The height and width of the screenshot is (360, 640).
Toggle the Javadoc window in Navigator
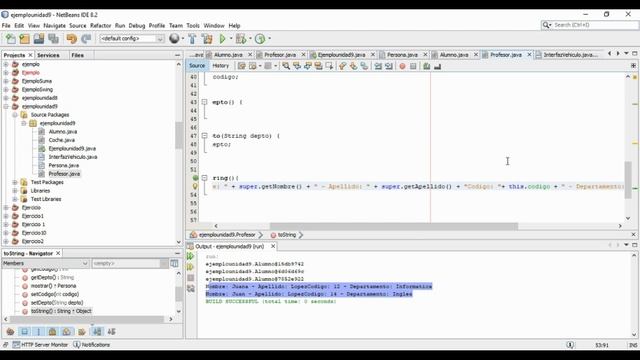(174, 263)
